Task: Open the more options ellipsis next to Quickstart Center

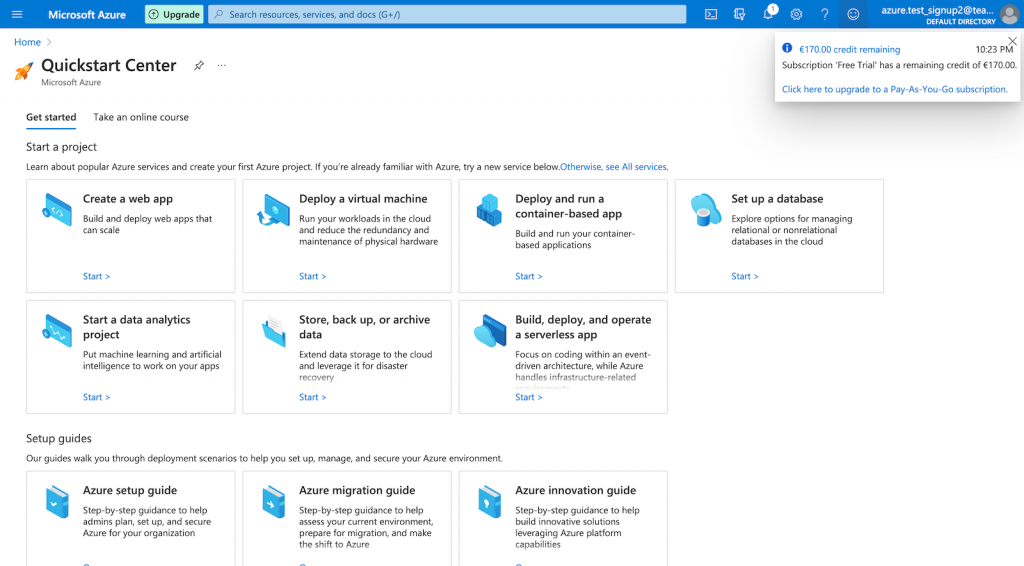Action: click(x=222, y=65)
